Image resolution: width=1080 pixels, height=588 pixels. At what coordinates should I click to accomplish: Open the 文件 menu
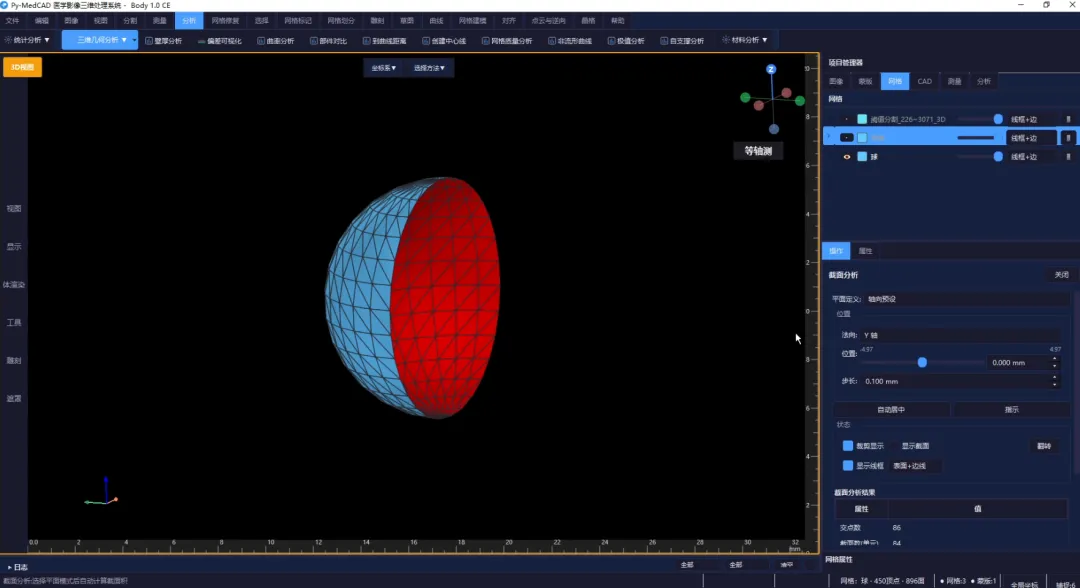click(x=12, y=21)
